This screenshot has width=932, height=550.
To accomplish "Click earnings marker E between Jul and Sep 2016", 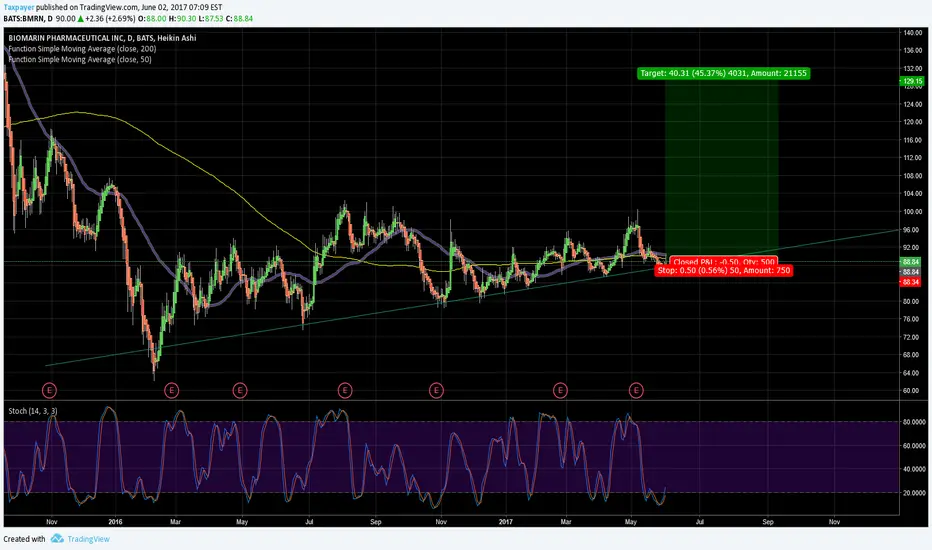I will click(x=345, y=391).
